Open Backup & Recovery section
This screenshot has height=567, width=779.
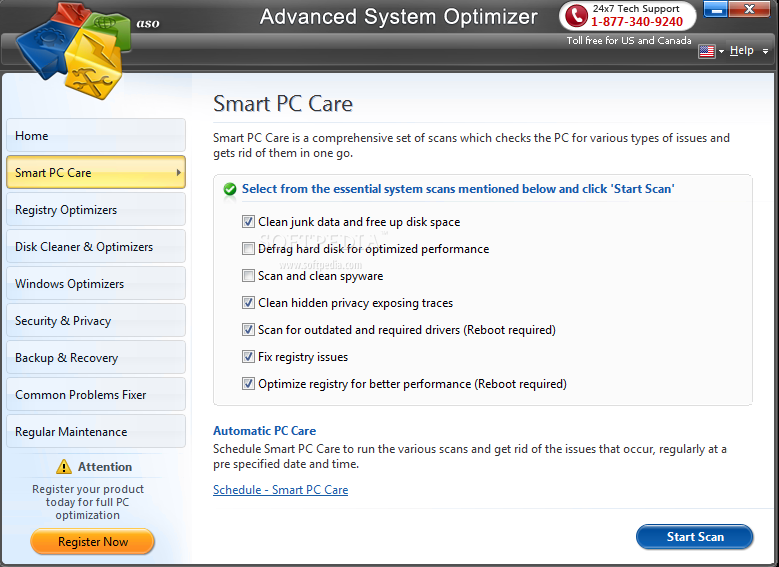coord(96,357)
